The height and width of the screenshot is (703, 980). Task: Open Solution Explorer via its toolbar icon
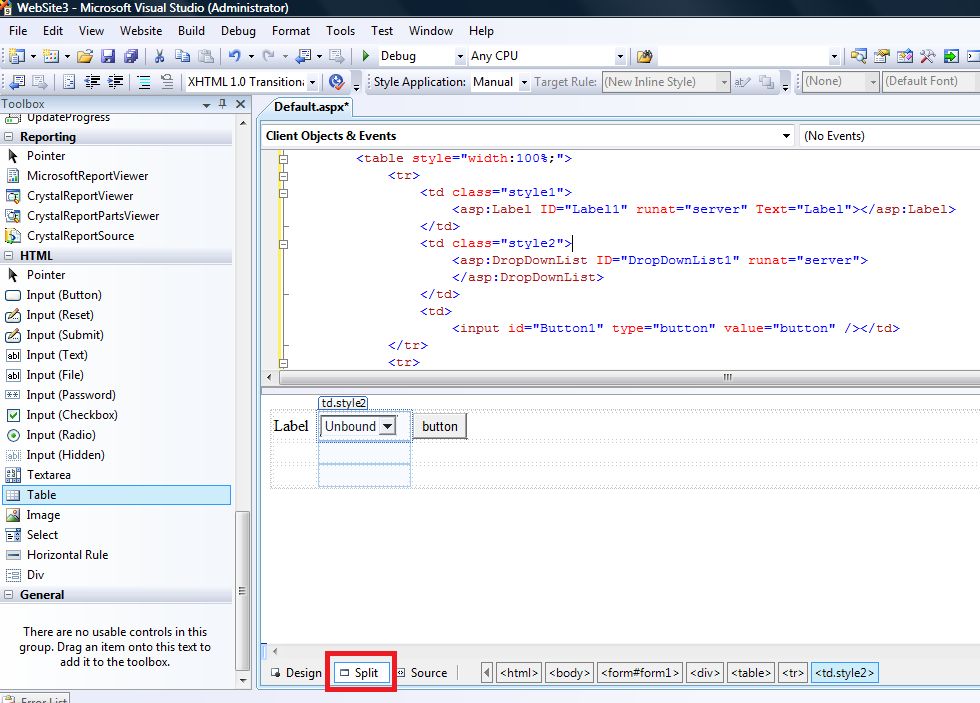click(859, 57)
